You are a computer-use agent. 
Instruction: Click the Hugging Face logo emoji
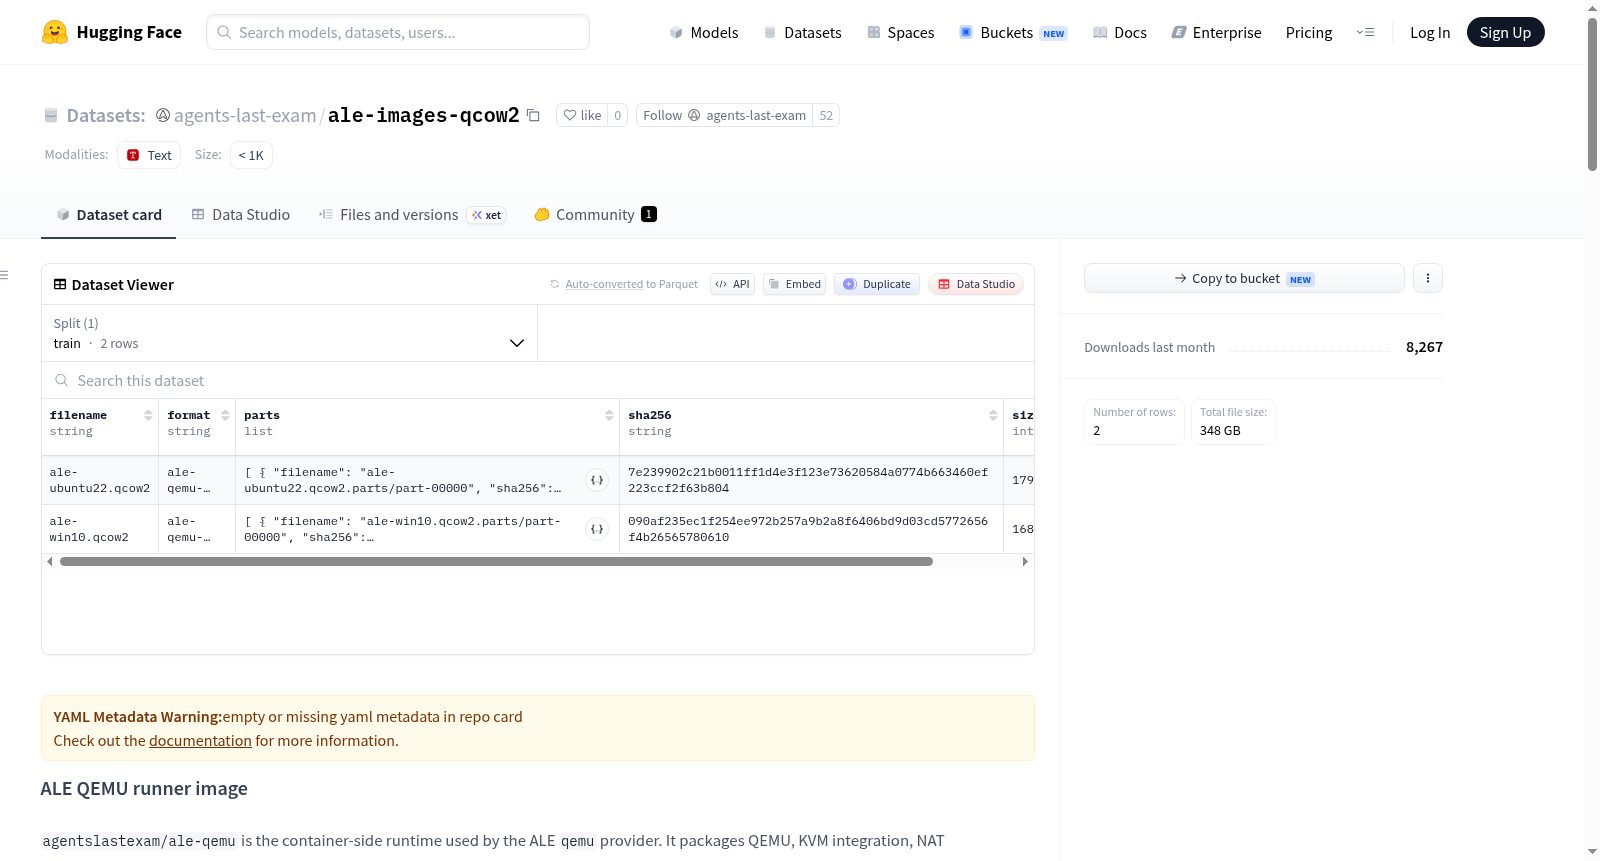[x=55, y=32]
